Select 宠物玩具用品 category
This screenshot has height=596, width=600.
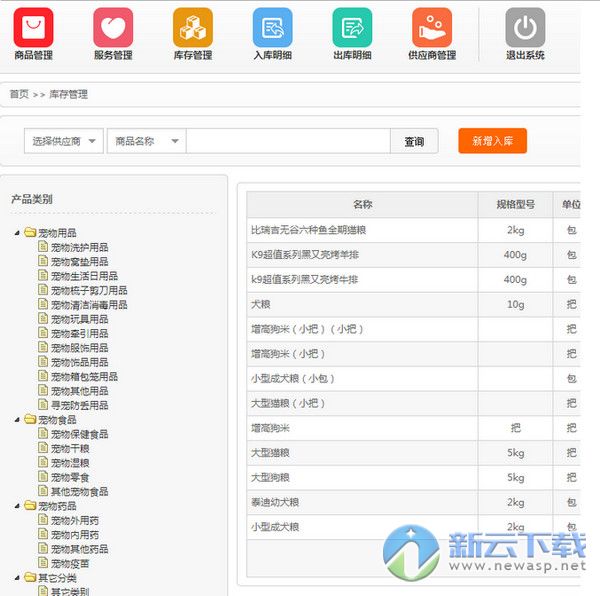pos(80,319)
